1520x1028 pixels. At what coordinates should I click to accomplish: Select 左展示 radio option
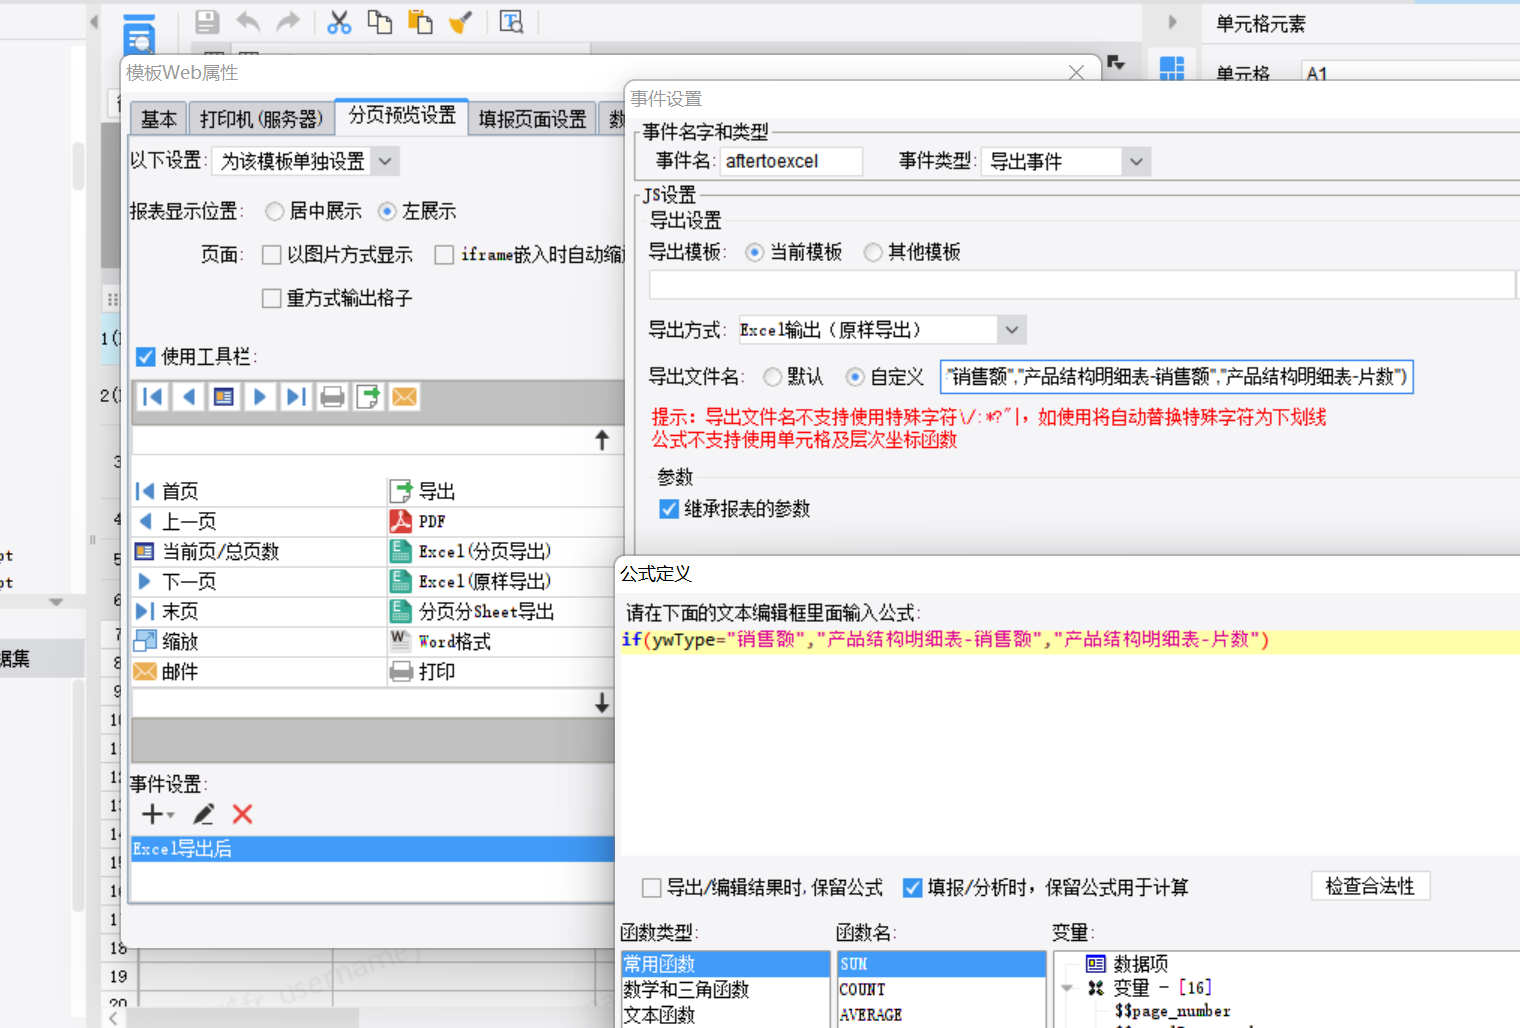point(387,211)
